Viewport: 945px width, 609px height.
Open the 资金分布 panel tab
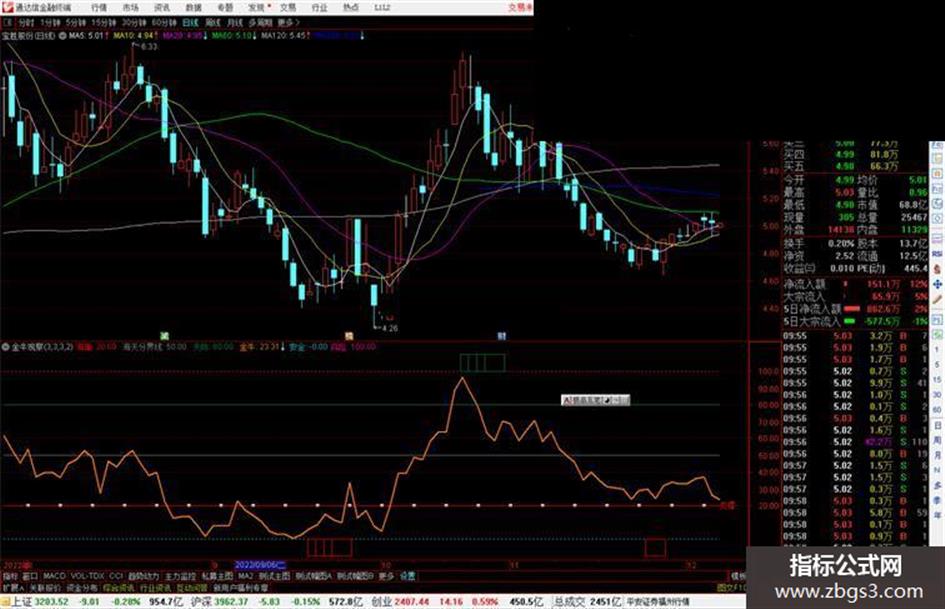(81, 587)
